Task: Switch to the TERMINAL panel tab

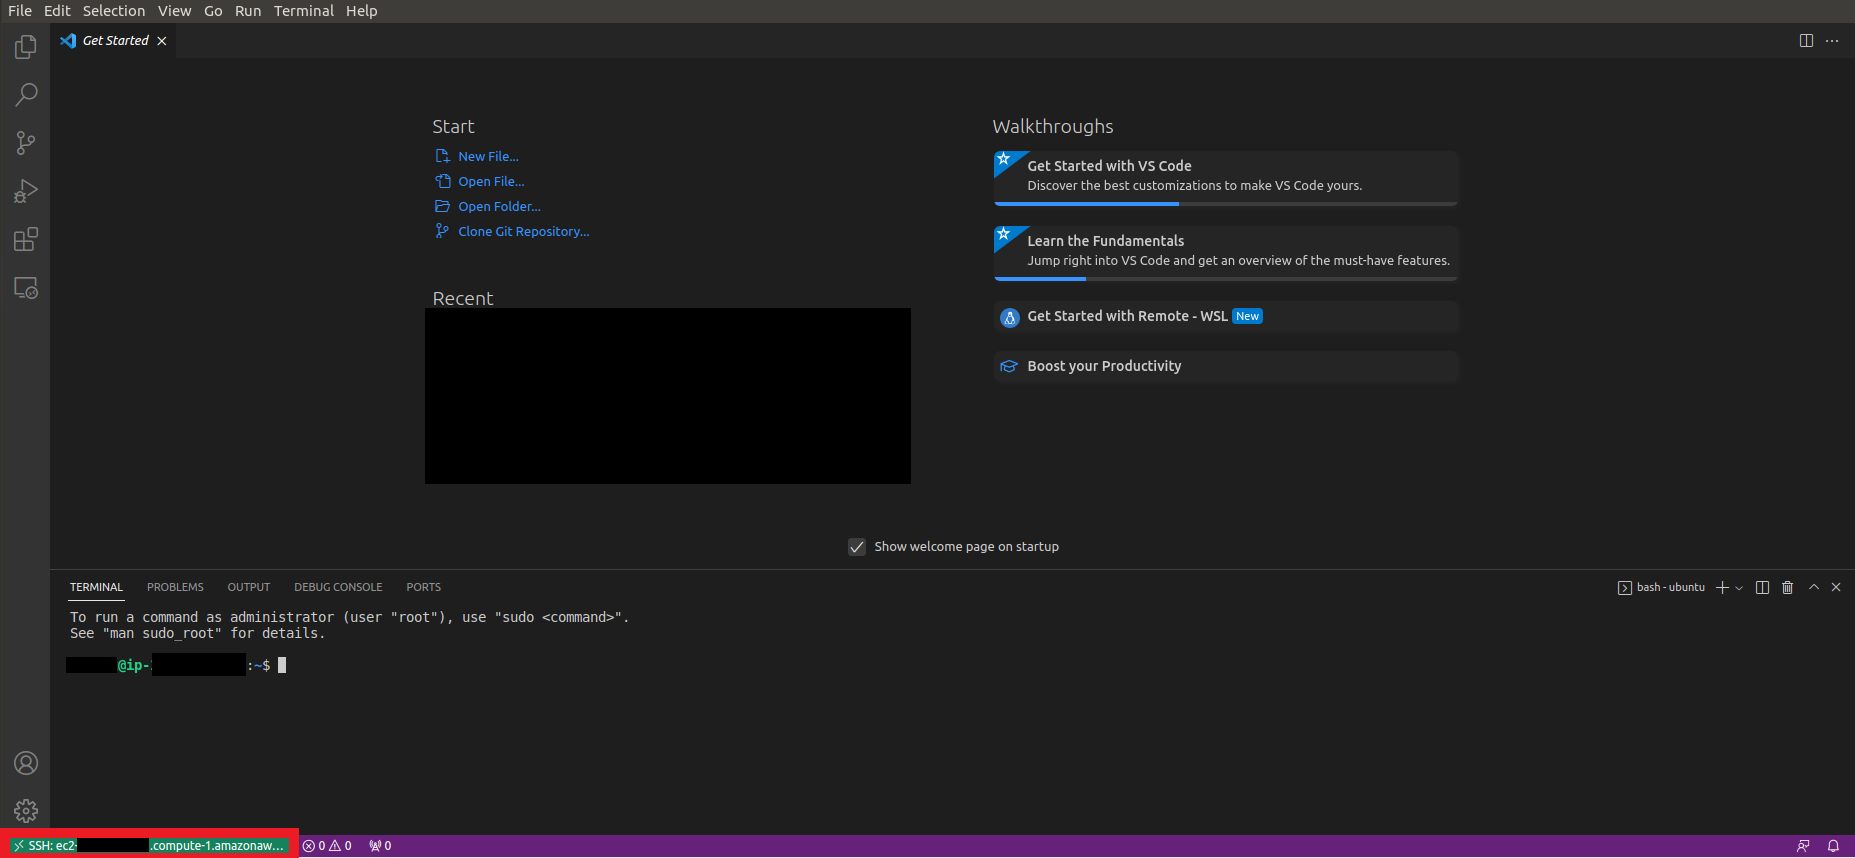Action: point(96,587)
